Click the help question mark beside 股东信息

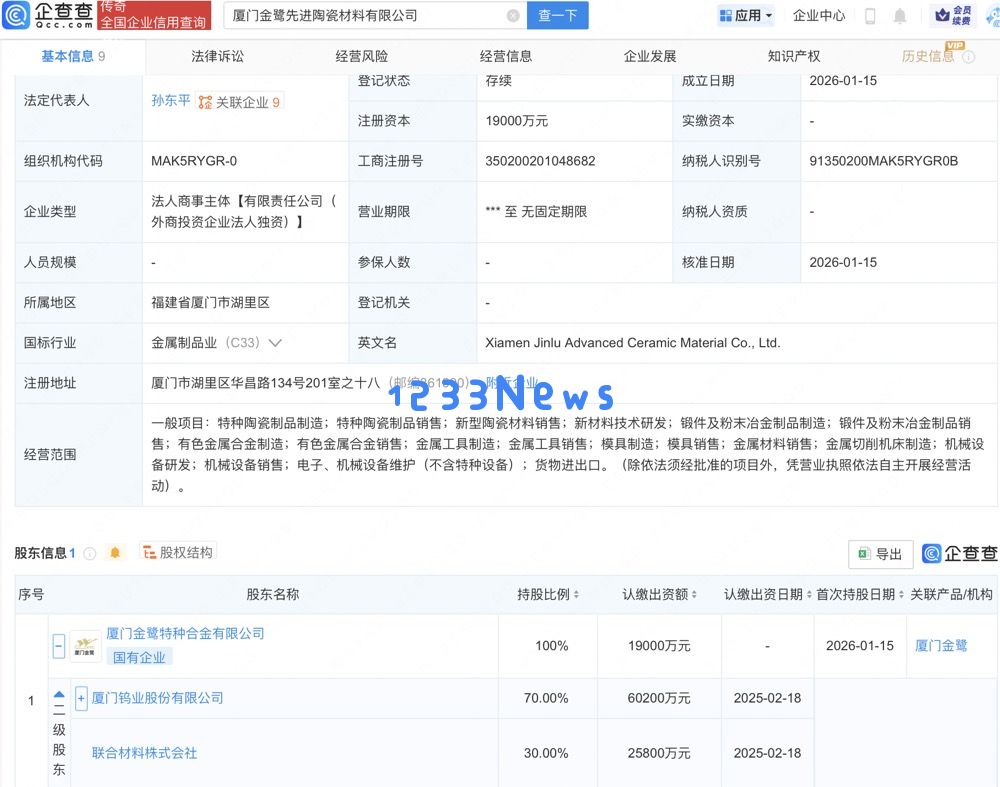click(90, 551)
